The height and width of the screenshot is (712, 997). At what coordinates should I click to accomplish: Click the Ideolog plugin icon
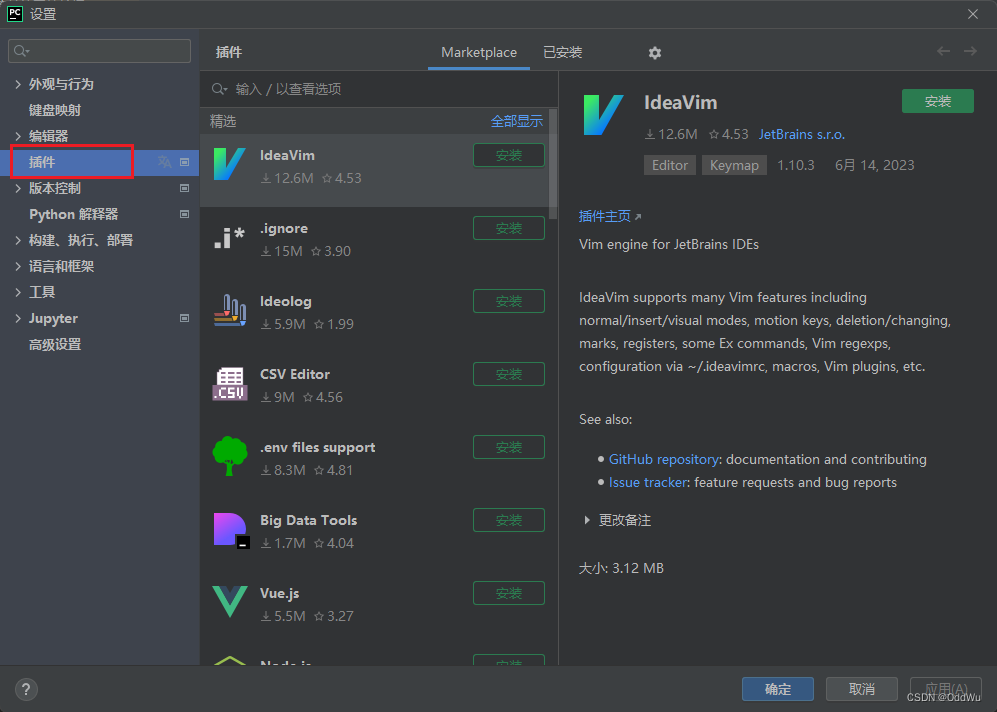(x=230, y=310)
